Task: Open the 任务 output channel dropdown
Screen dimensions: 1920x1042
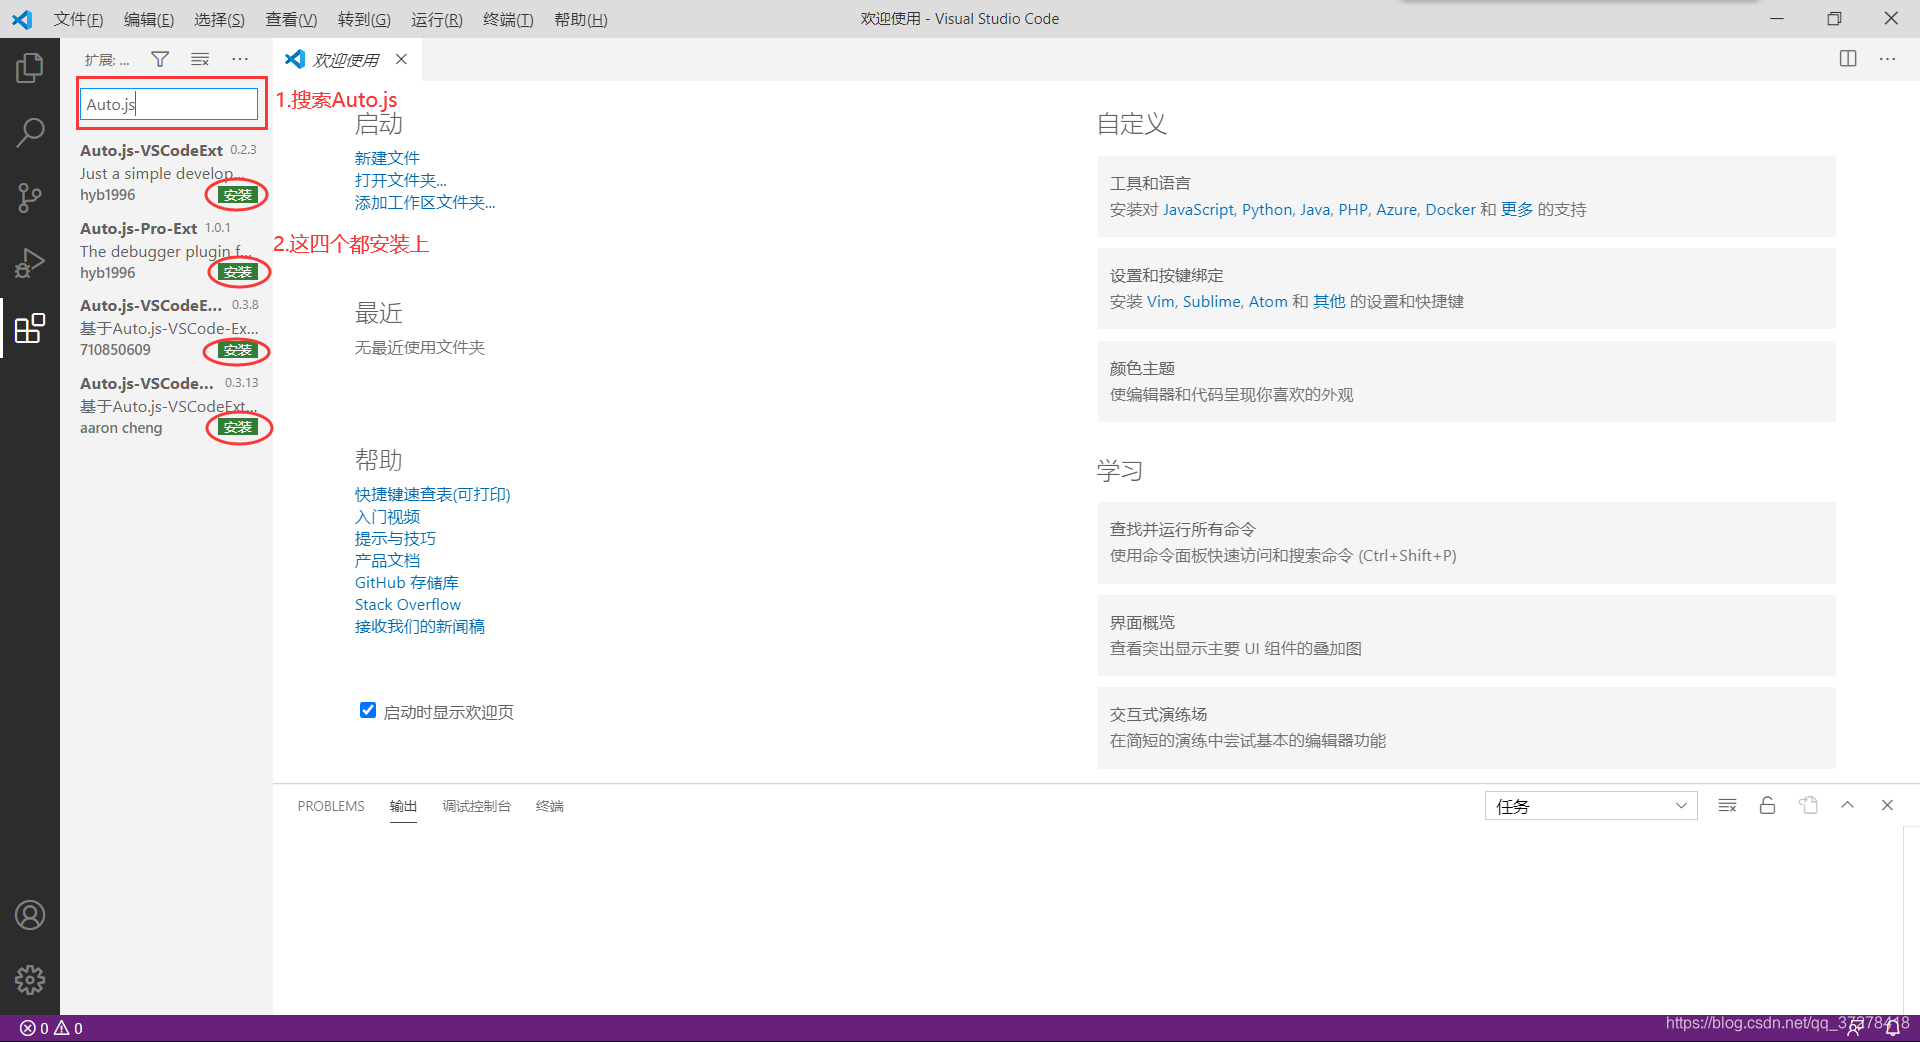Action: pos(1591,806)
